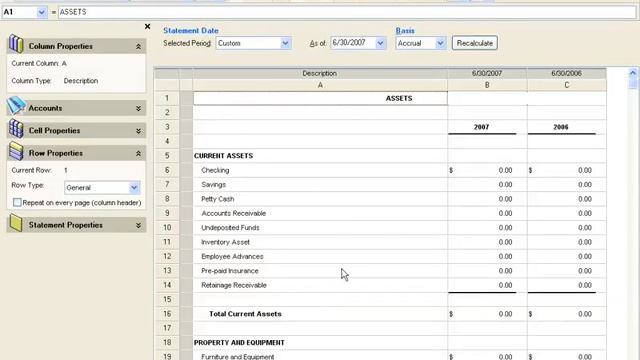
Task: Click the Savings row label
Action: [x=213, y=184]
